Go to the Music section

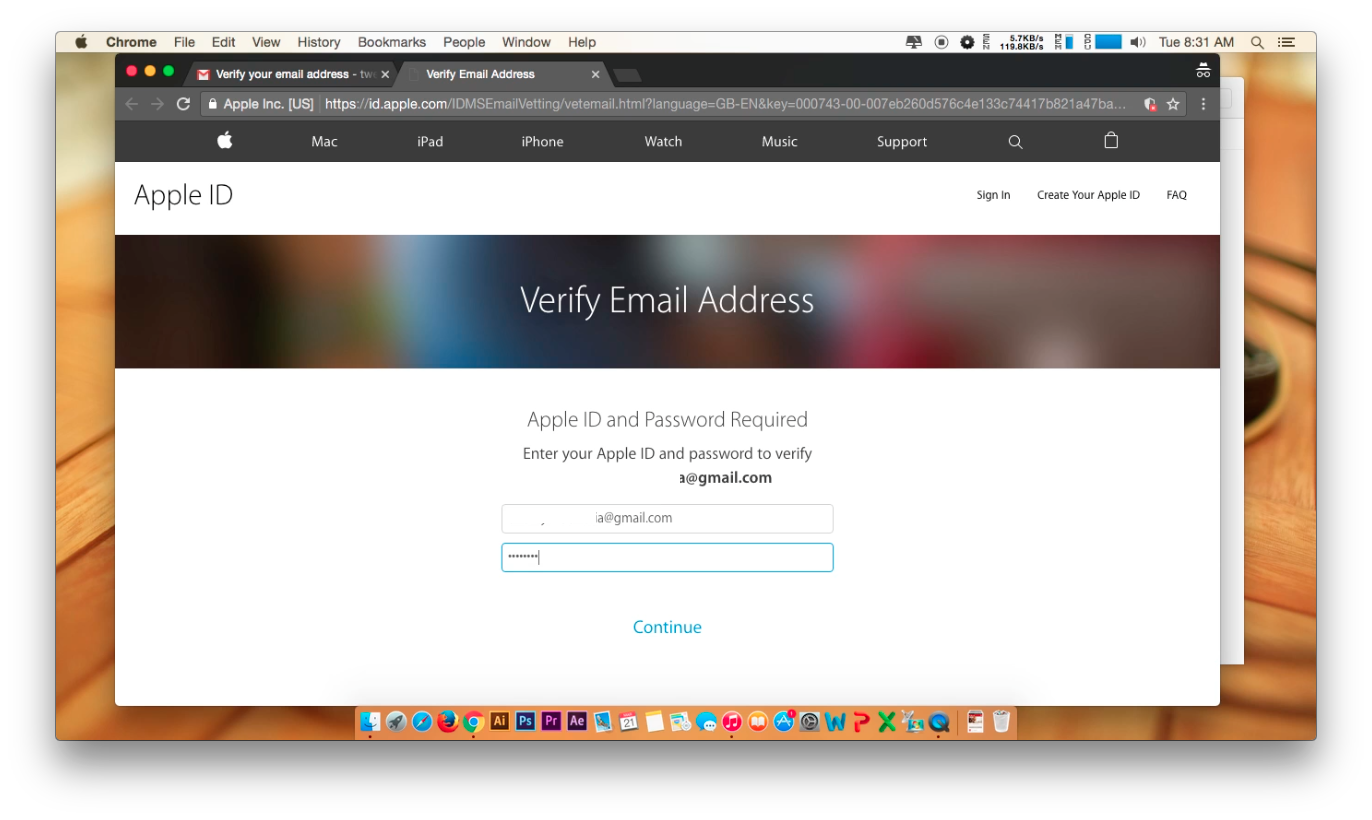click(x=779, y=142)
